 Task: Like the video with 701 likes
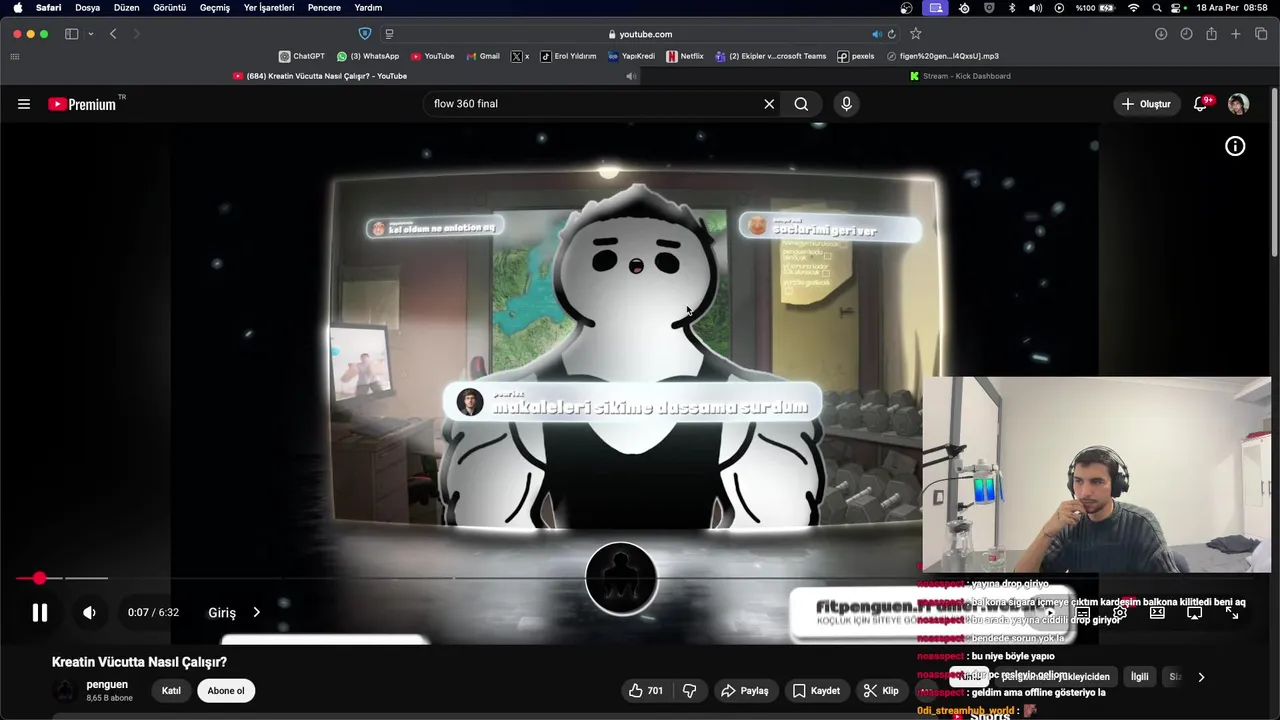coord(645,691)
